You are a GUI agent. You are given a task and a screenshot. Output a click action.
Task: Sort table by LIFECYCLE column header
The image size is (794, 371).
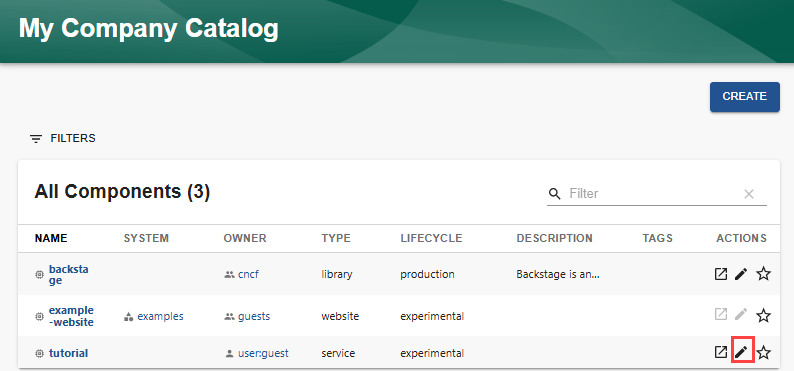point(431,238)
